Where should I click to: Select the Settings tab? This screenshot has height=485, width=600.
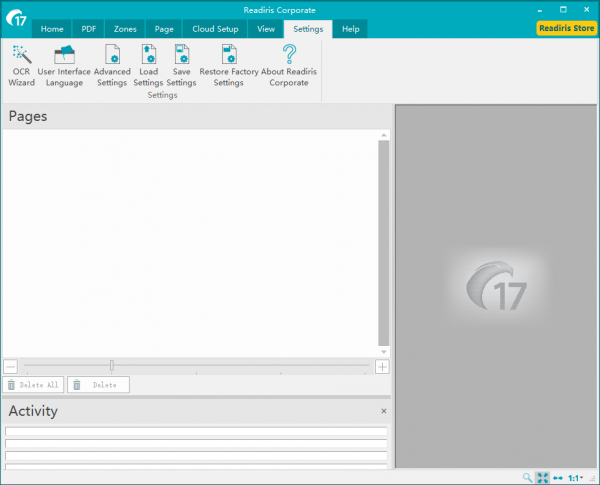[308, 29]
